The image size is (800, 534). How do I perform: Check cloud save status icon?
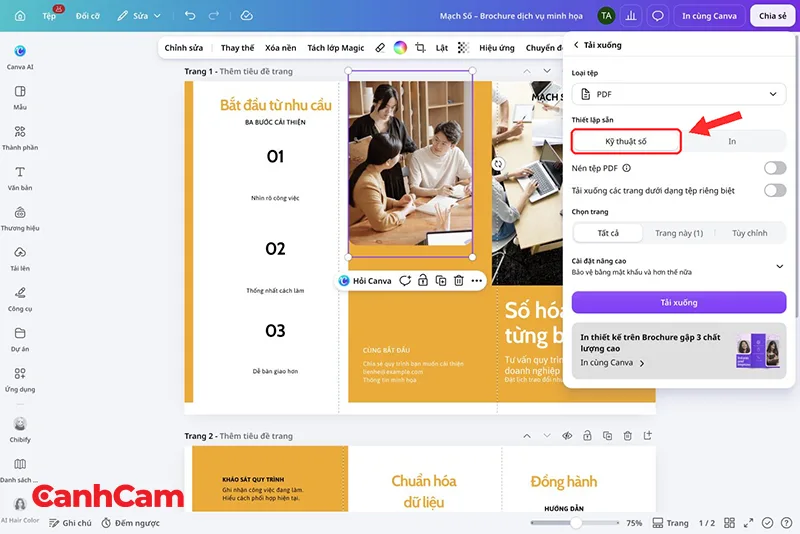point(246,16)
